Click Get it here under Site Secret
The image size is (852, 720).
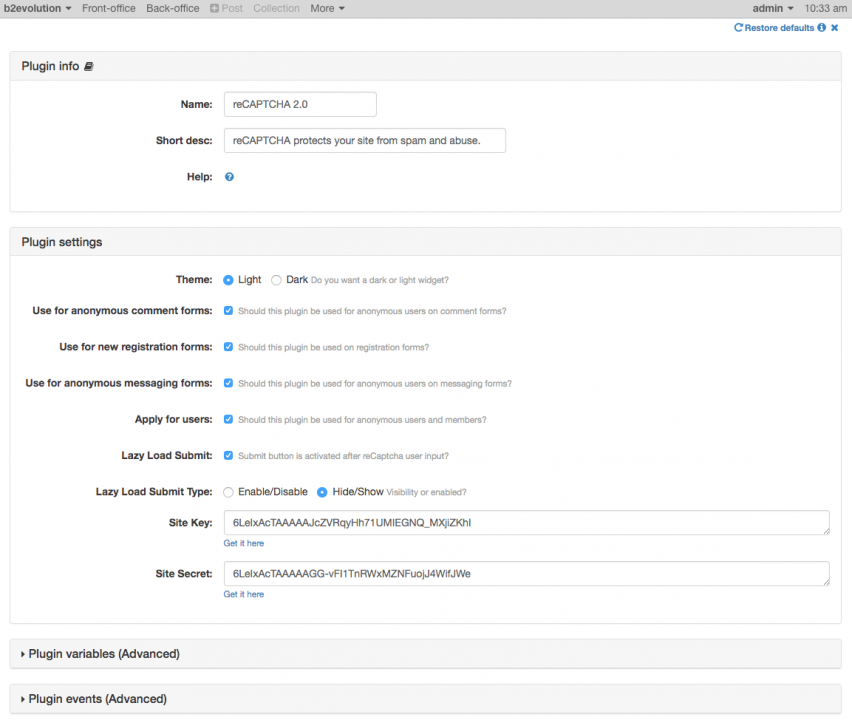pos(243,594)
